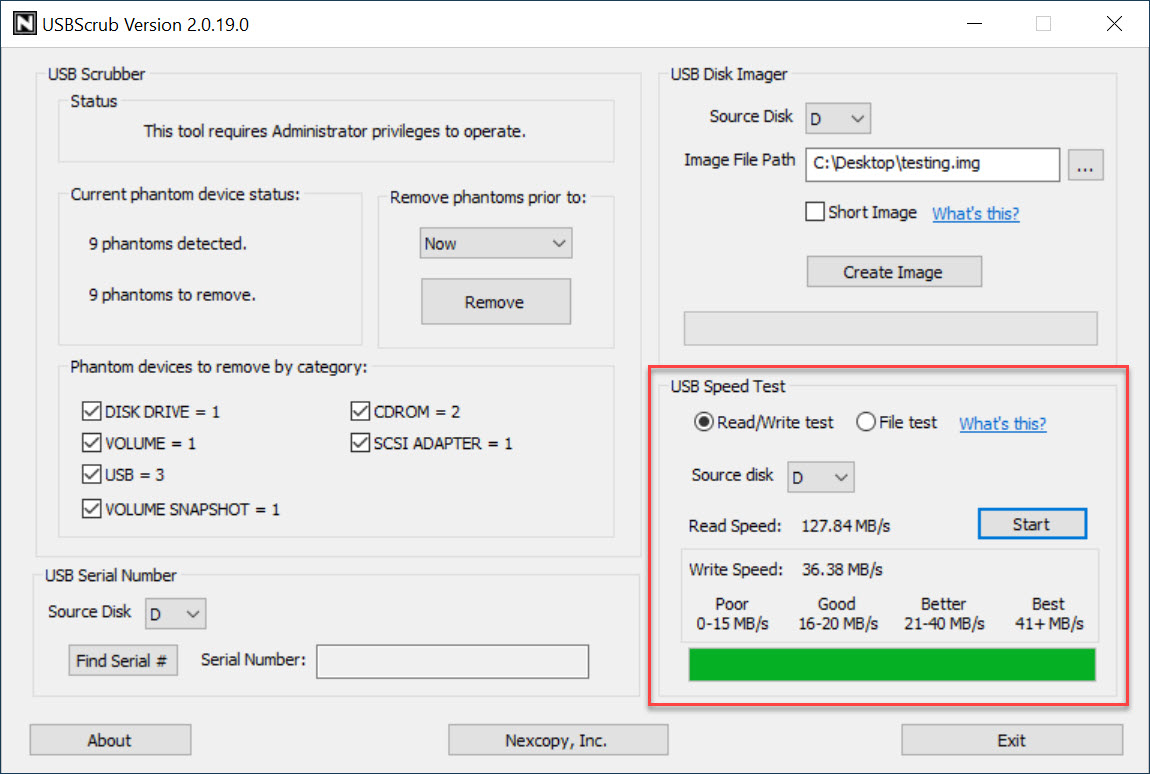Disable the SCSI ADAPTER checkbox
This screenshot has height=774, width=1150.
(360, 443)
